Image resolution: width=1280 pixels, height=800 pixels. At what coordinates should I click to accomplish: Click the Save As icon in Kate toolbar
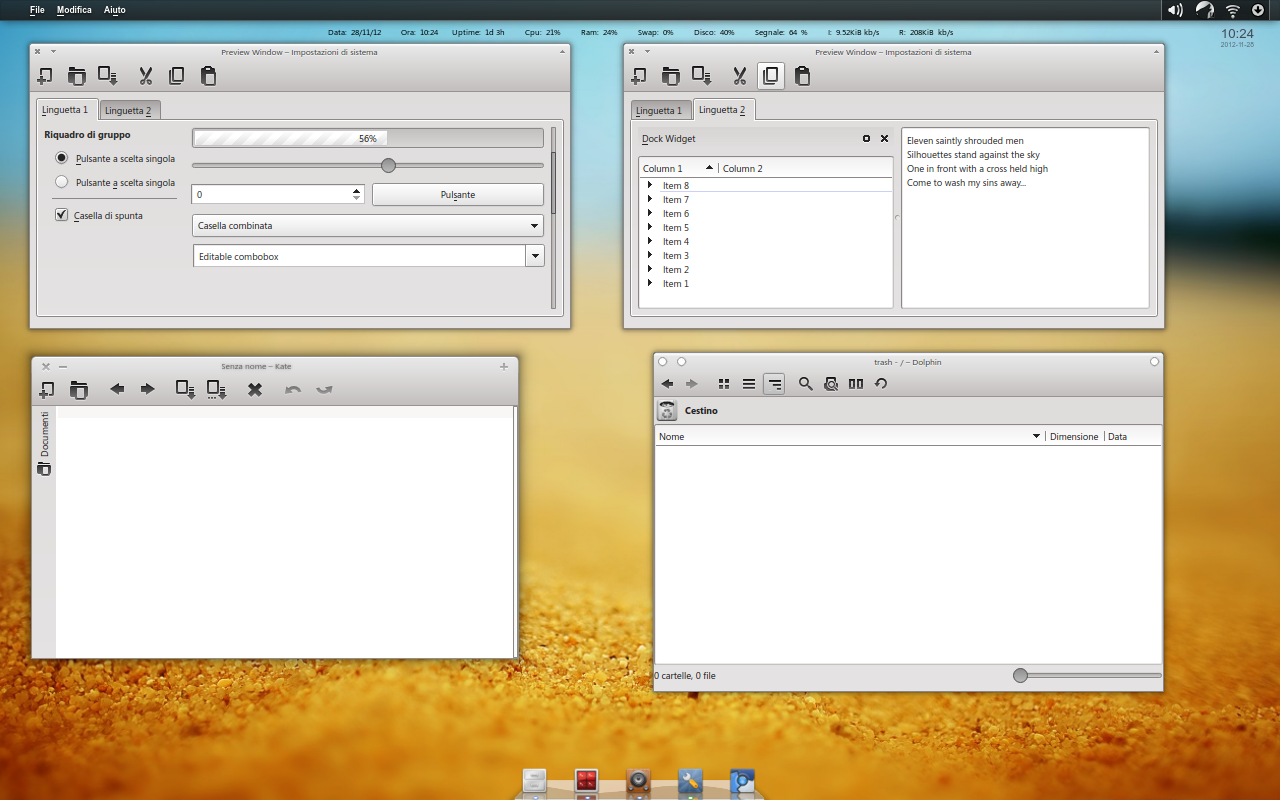pos(217,389)
